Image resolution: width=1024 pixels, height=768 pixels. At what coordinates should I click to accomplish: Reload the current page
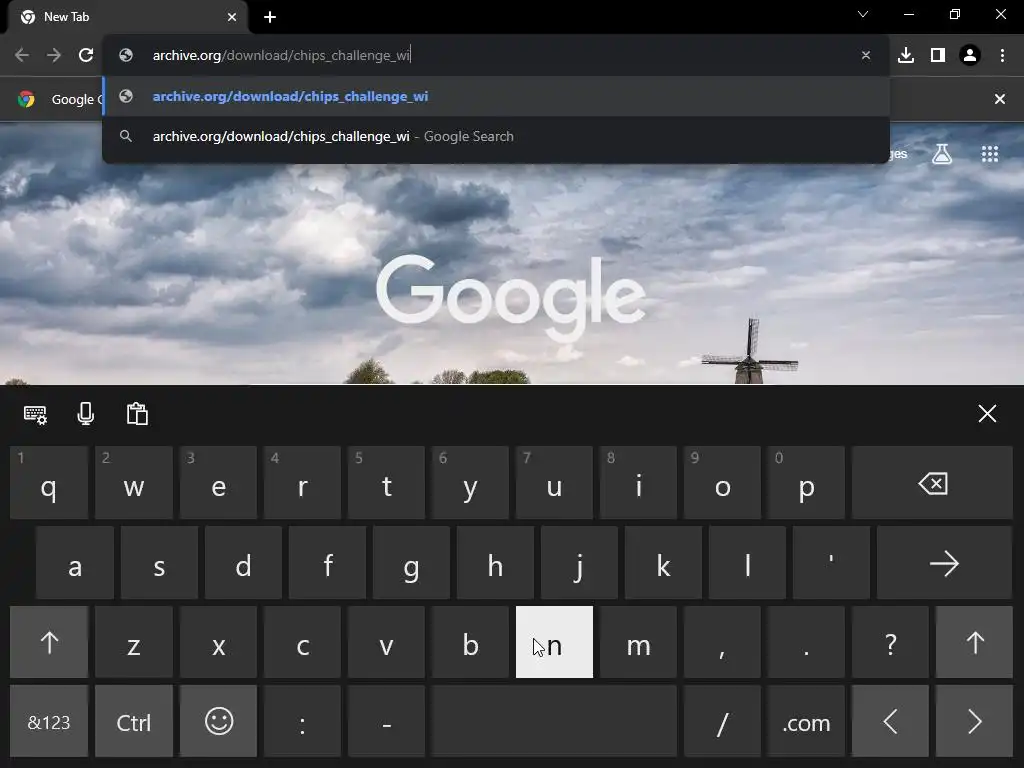(86, 56)
